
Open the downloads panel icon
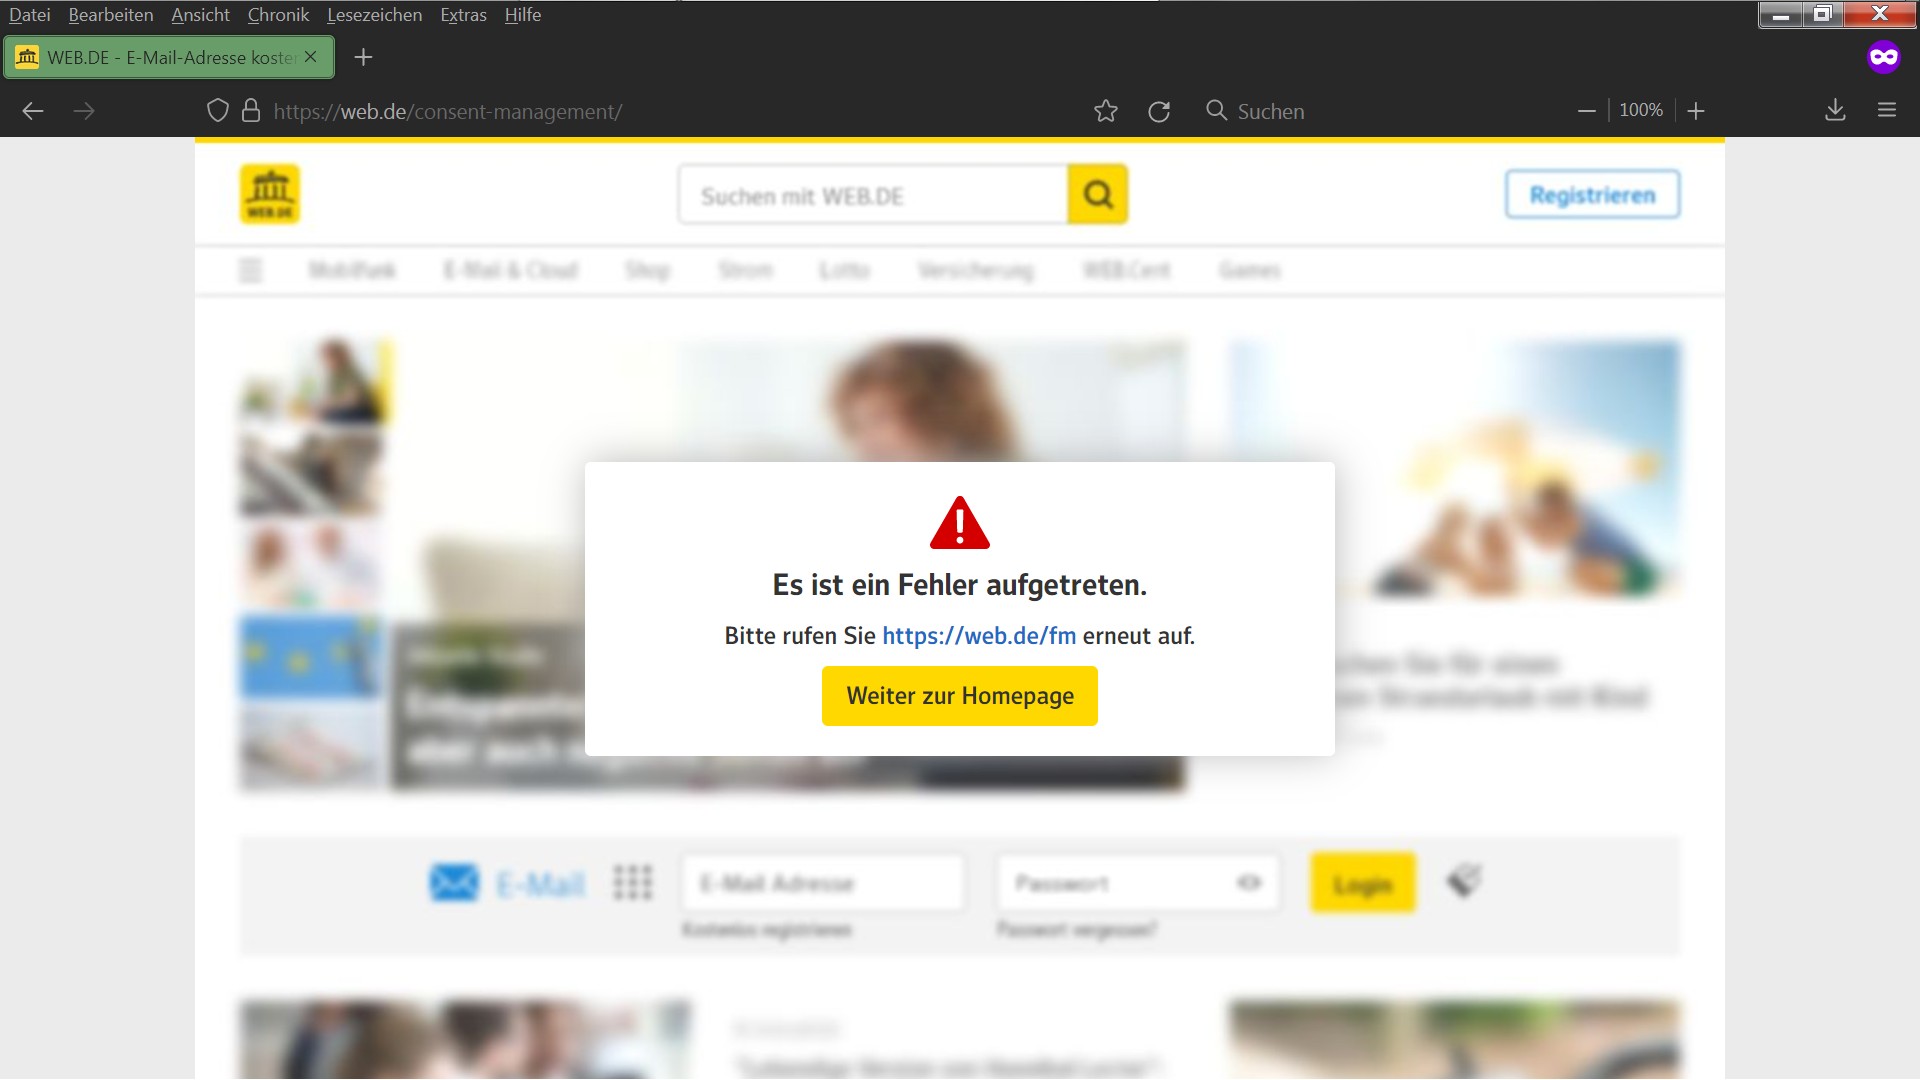(1835, 111)
